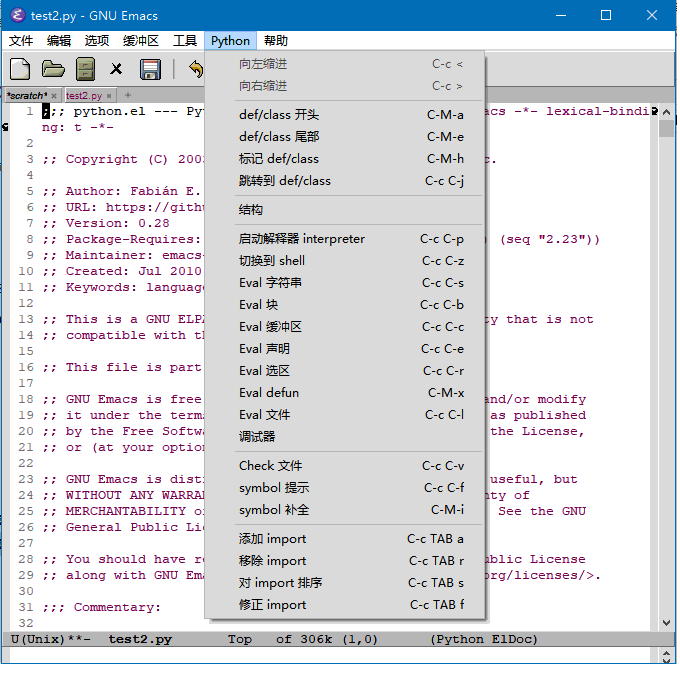680x680 pixels.
Task: Expand the 工具 menu
Action: pyautogui.click(x=185, y=41)
